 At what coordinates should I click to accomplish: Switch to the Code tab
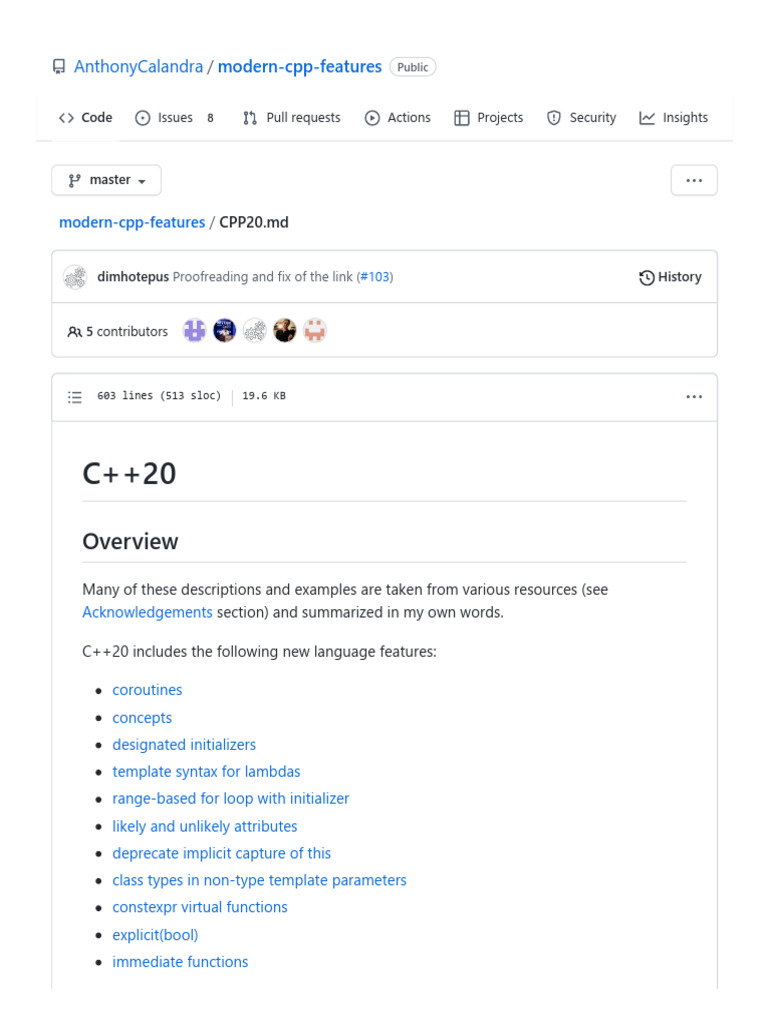[x=86, y=118]
